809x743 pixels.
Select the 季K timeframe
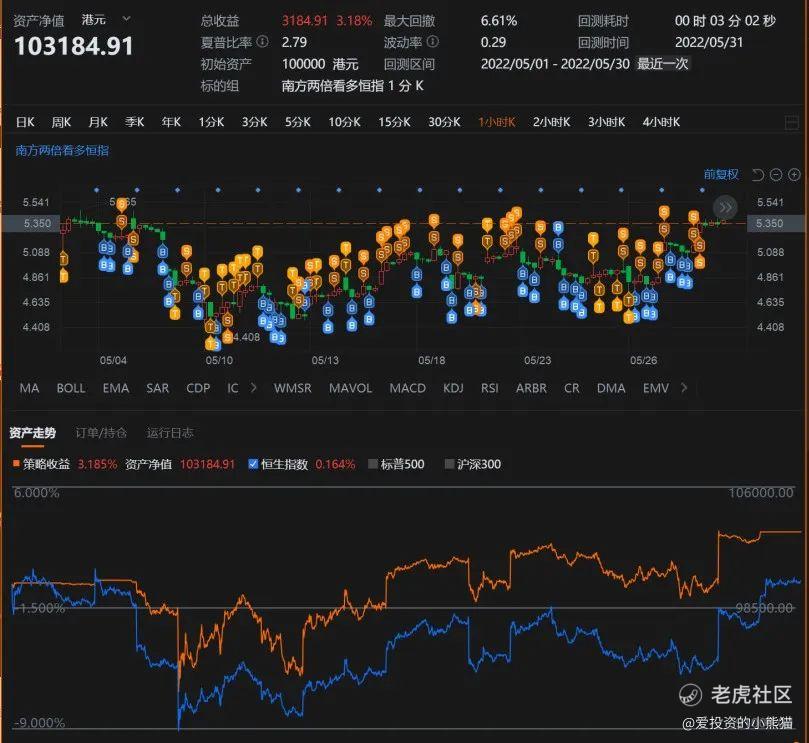[135, 122]
